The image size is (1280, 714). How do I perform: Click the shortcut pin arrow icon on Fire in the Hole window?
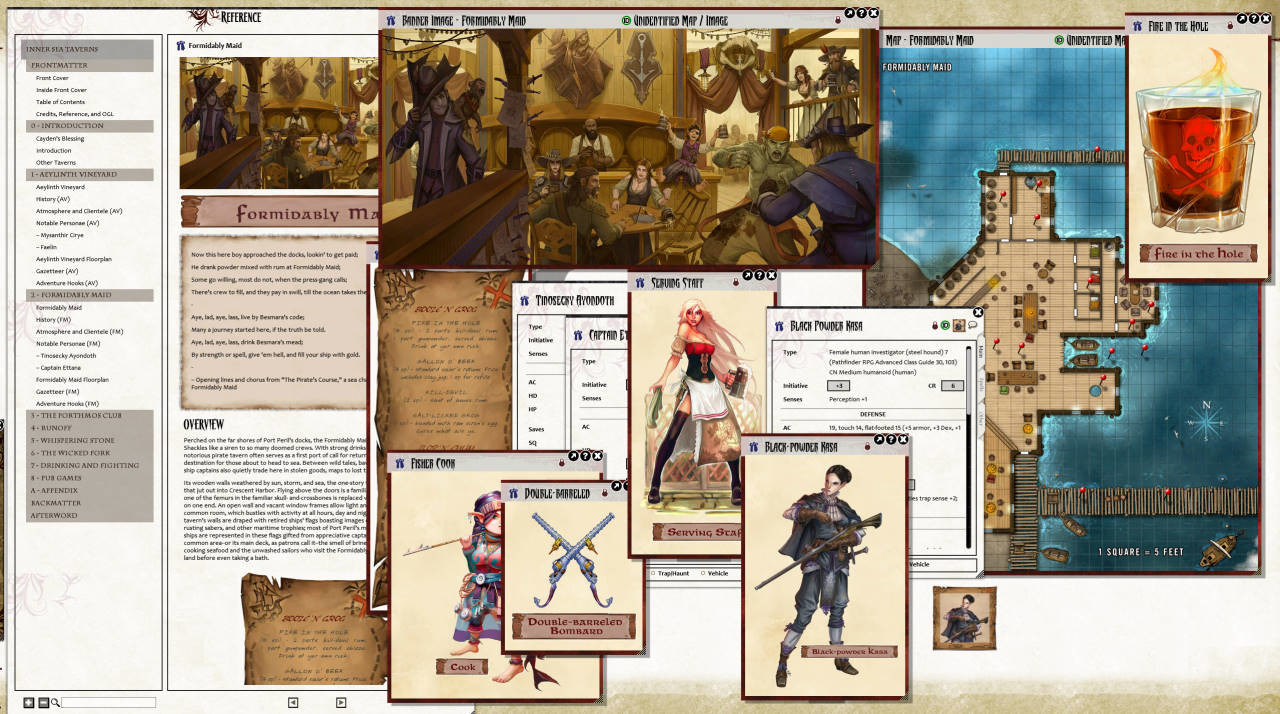tap(1242, 18)
